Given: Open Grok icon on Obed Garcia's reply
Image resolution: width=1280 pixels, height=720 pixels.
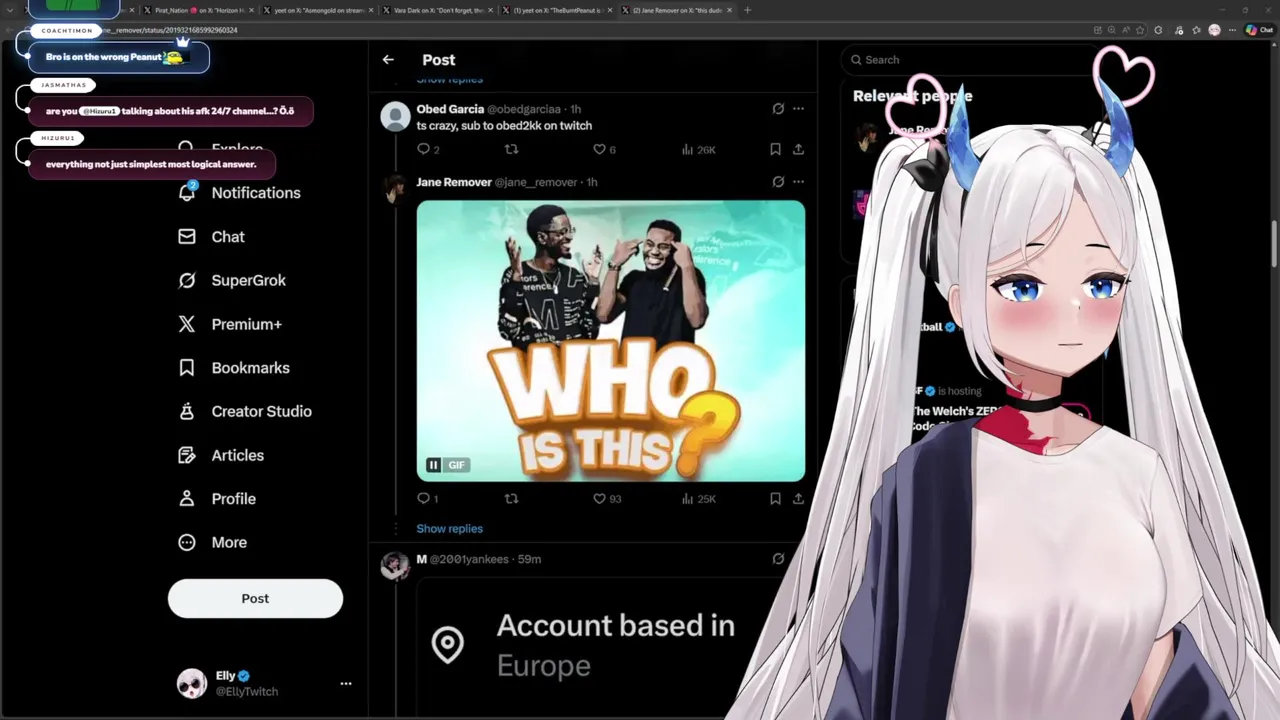Looking at the screenshot, I should pyautogui.click(x=778, y=109).
